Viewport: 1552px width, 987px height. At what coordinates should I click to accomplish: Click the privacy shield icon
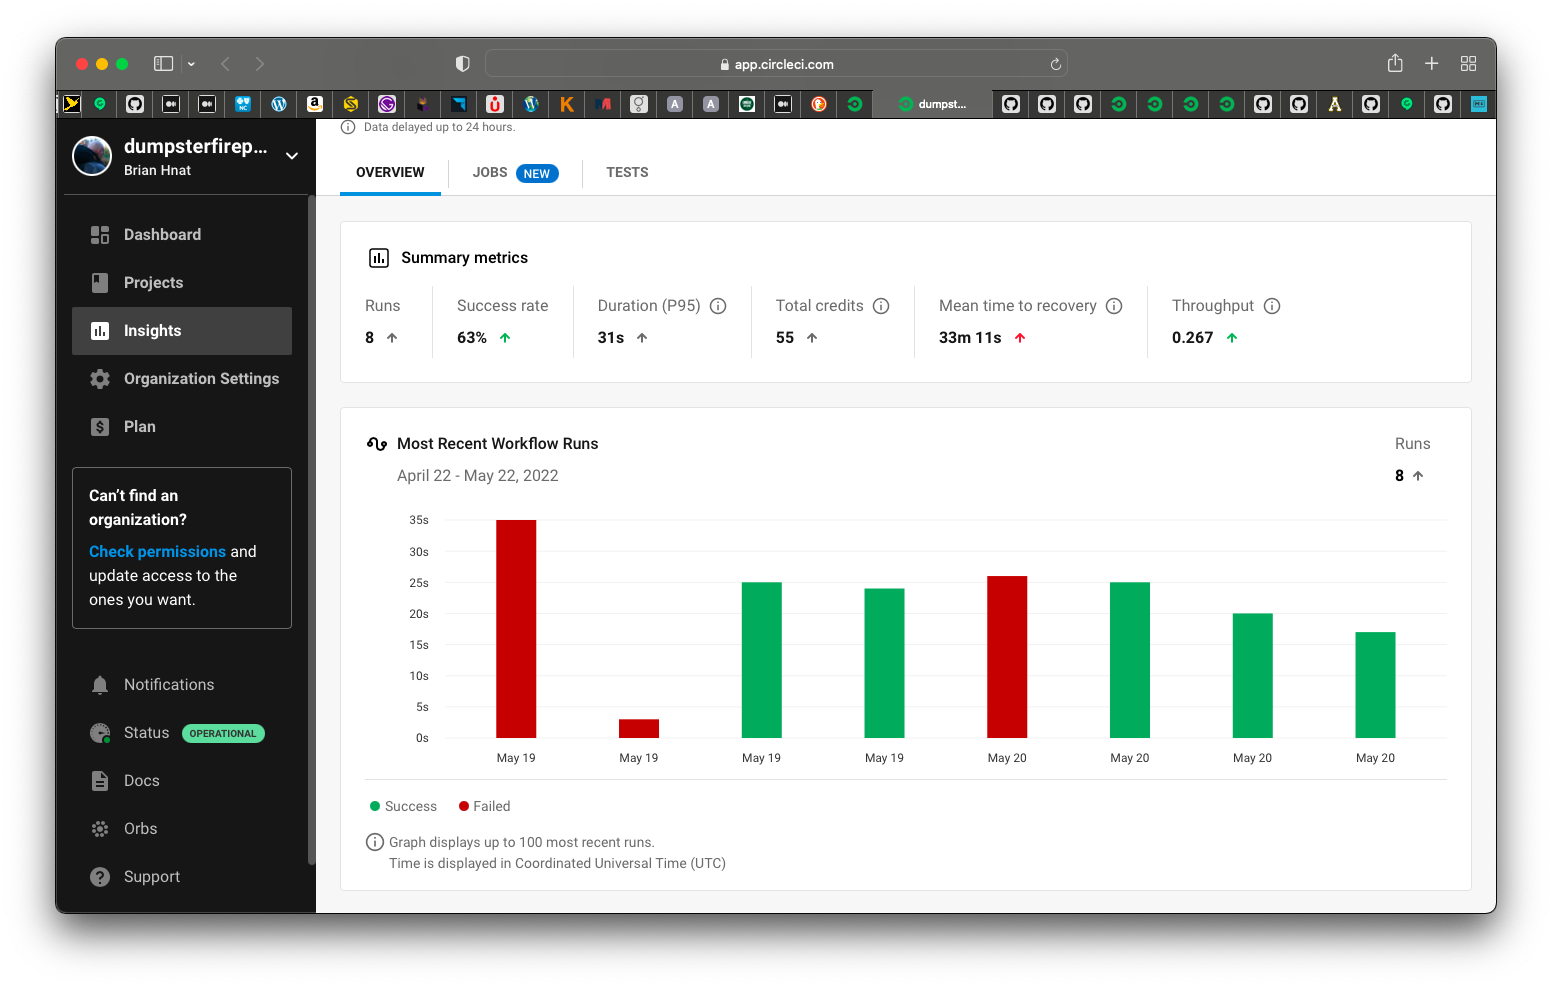tap(462, 64)
